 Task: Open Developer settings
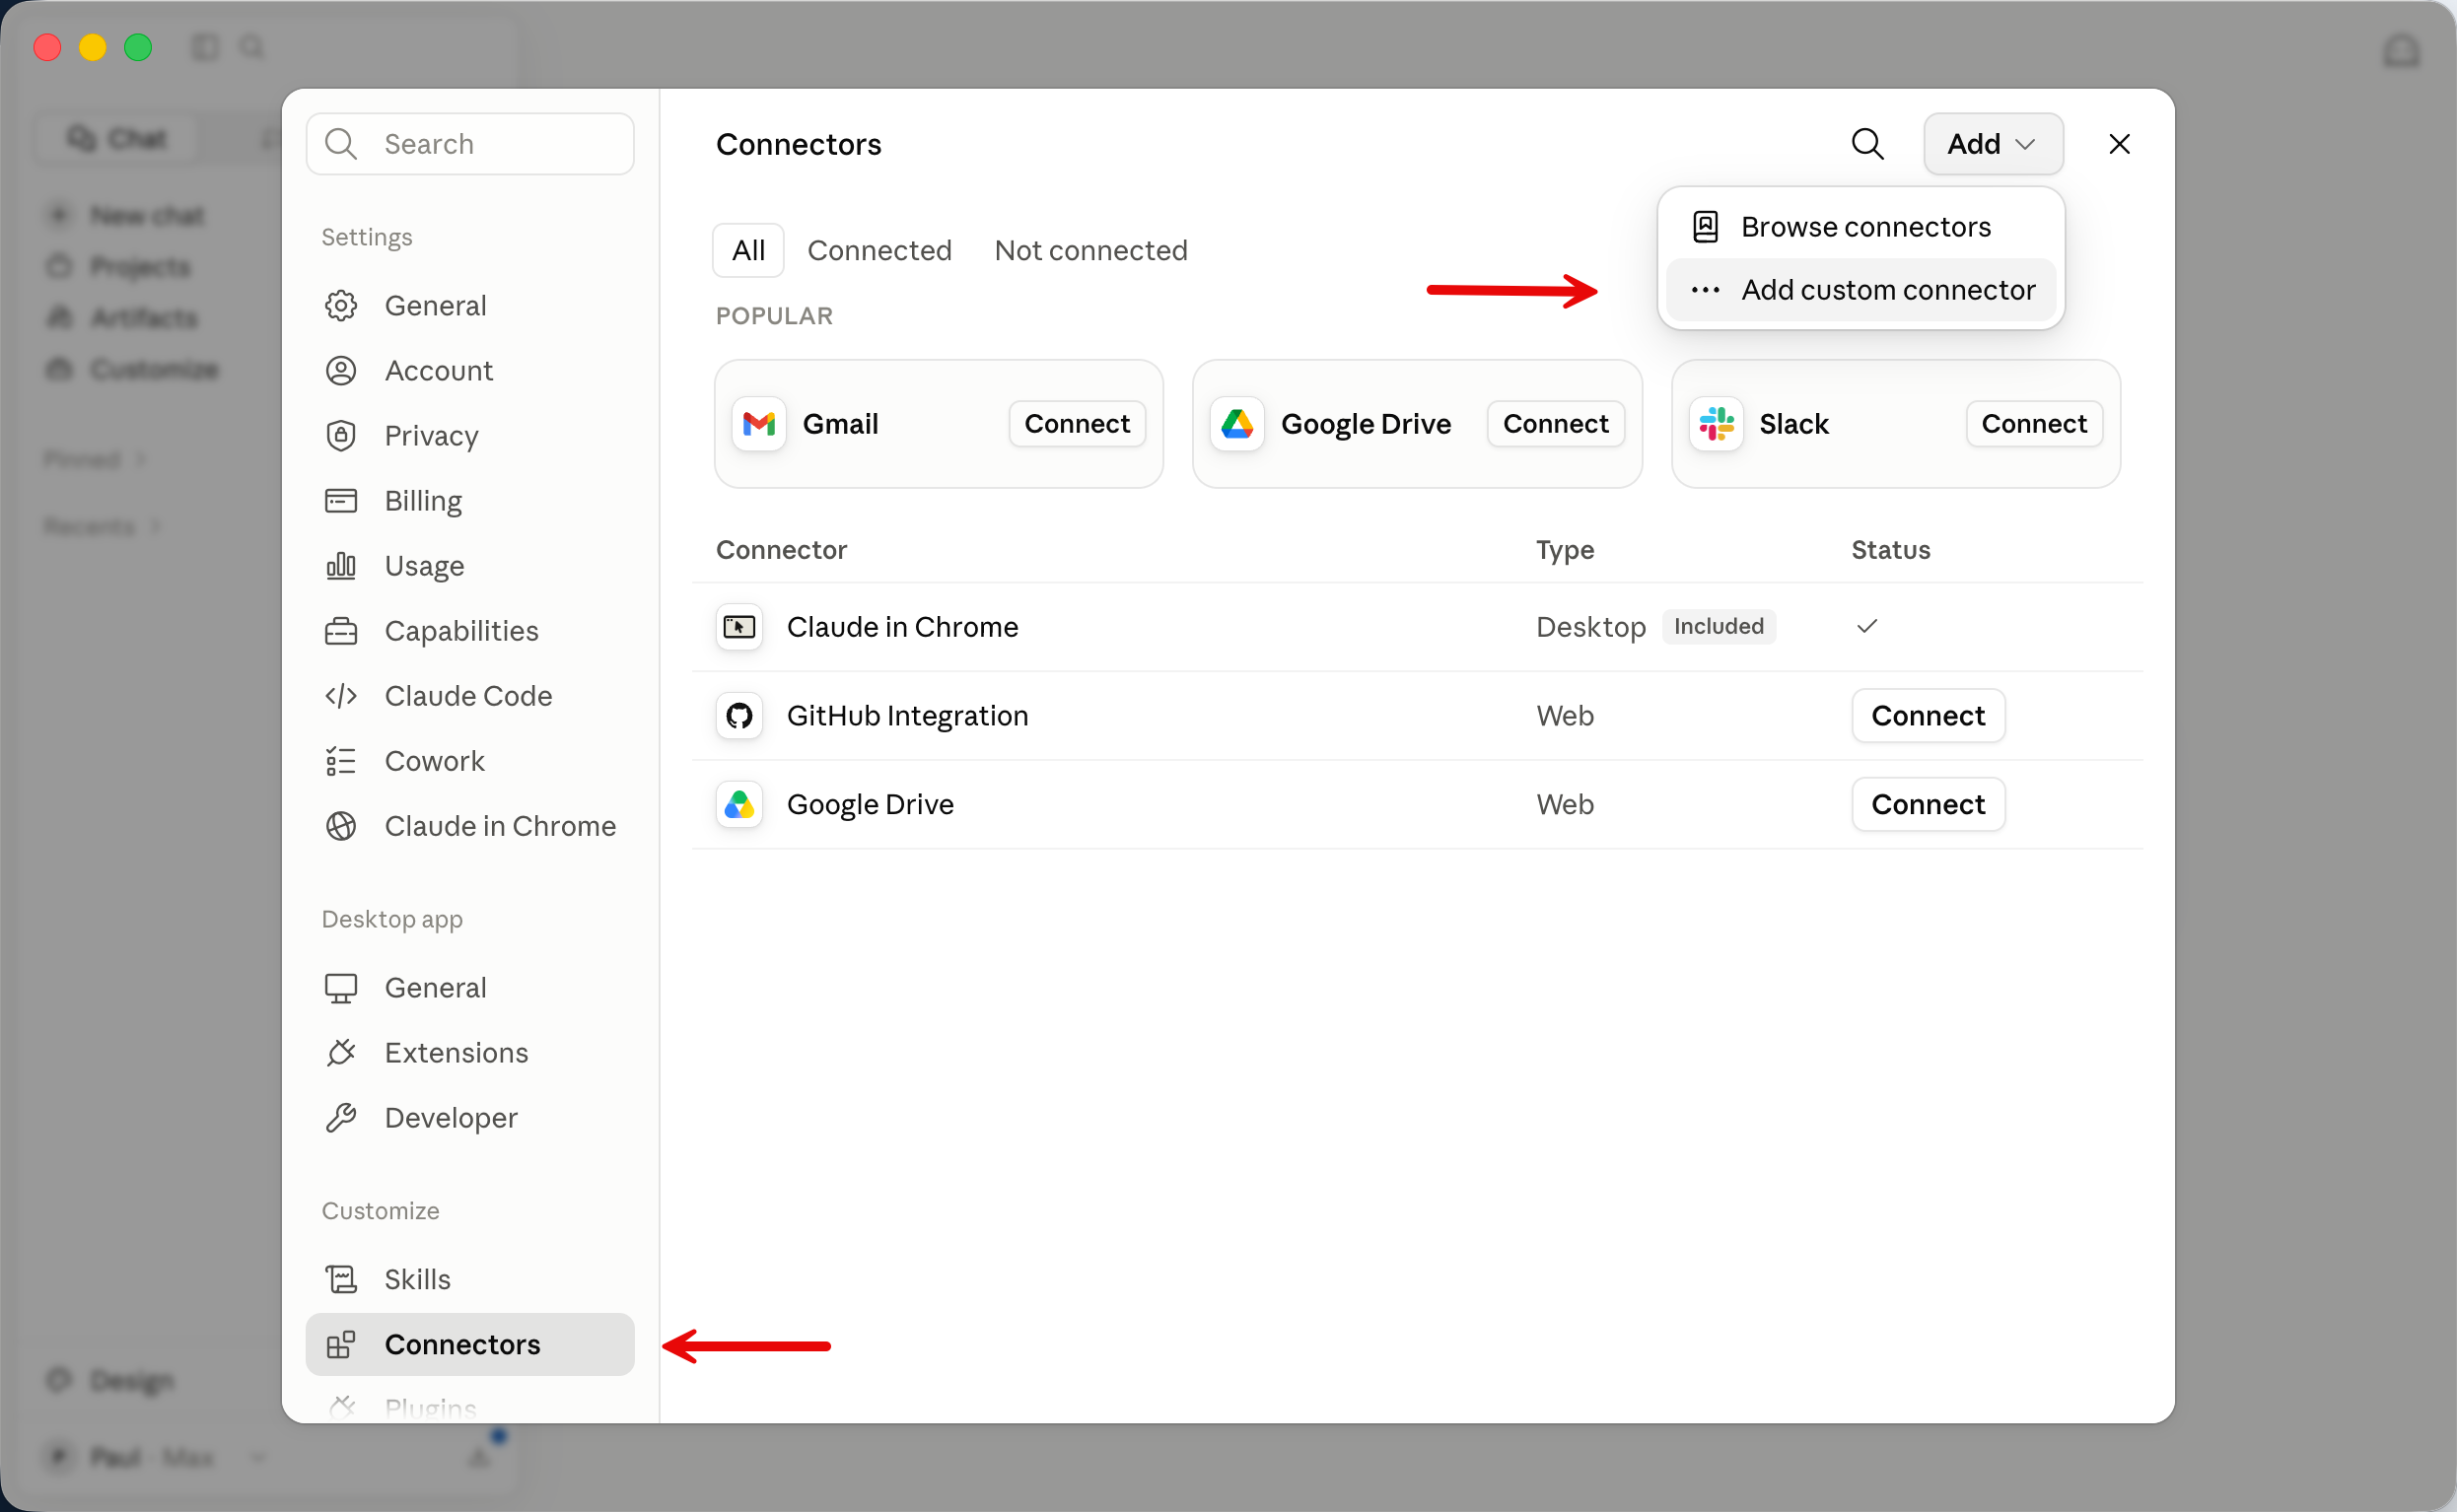tap(470, 1118)
